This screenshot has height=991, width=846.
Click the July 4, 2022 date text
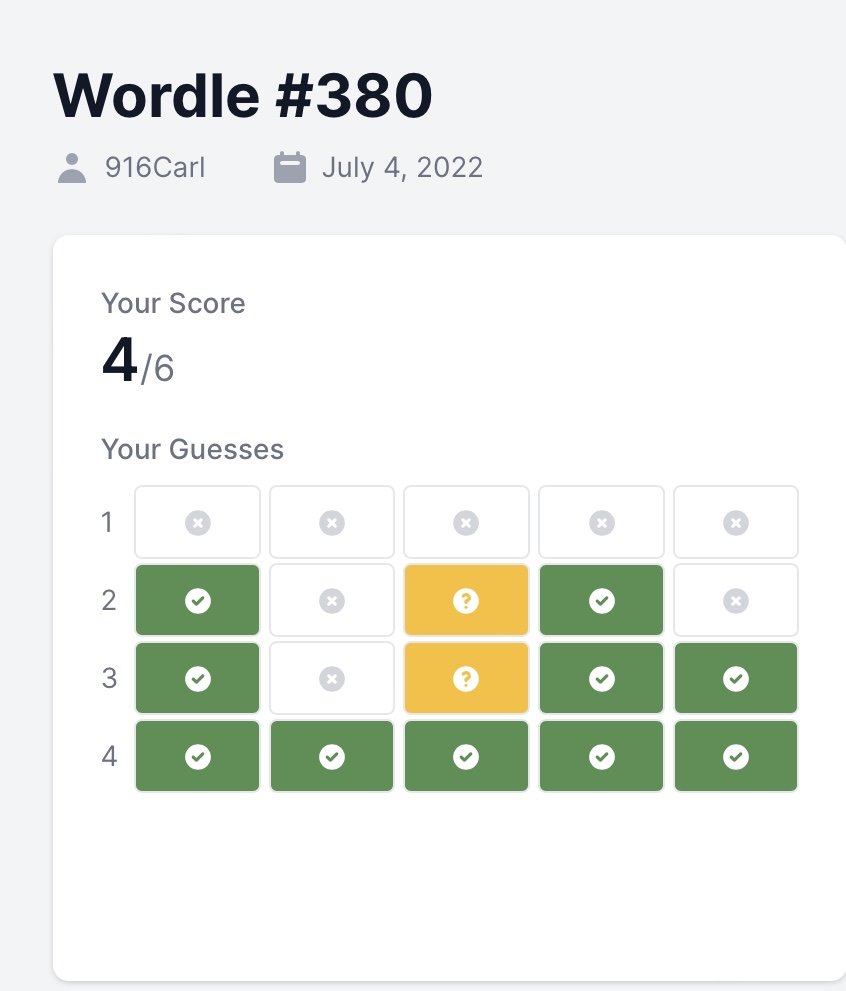click(402, 168)
